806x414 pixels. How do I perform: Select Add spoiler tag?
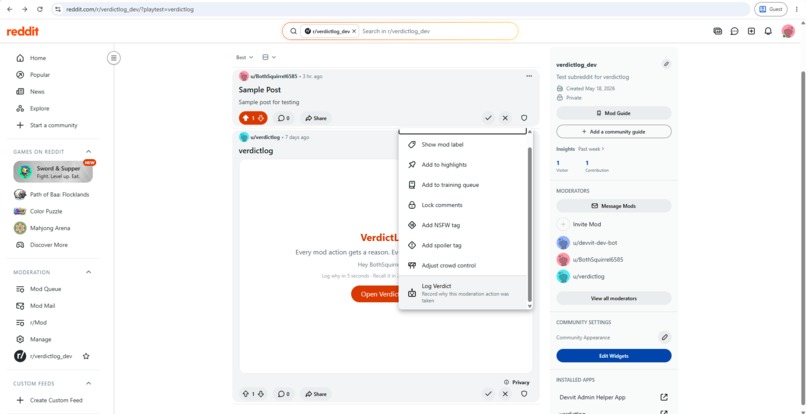coord(463,245)
